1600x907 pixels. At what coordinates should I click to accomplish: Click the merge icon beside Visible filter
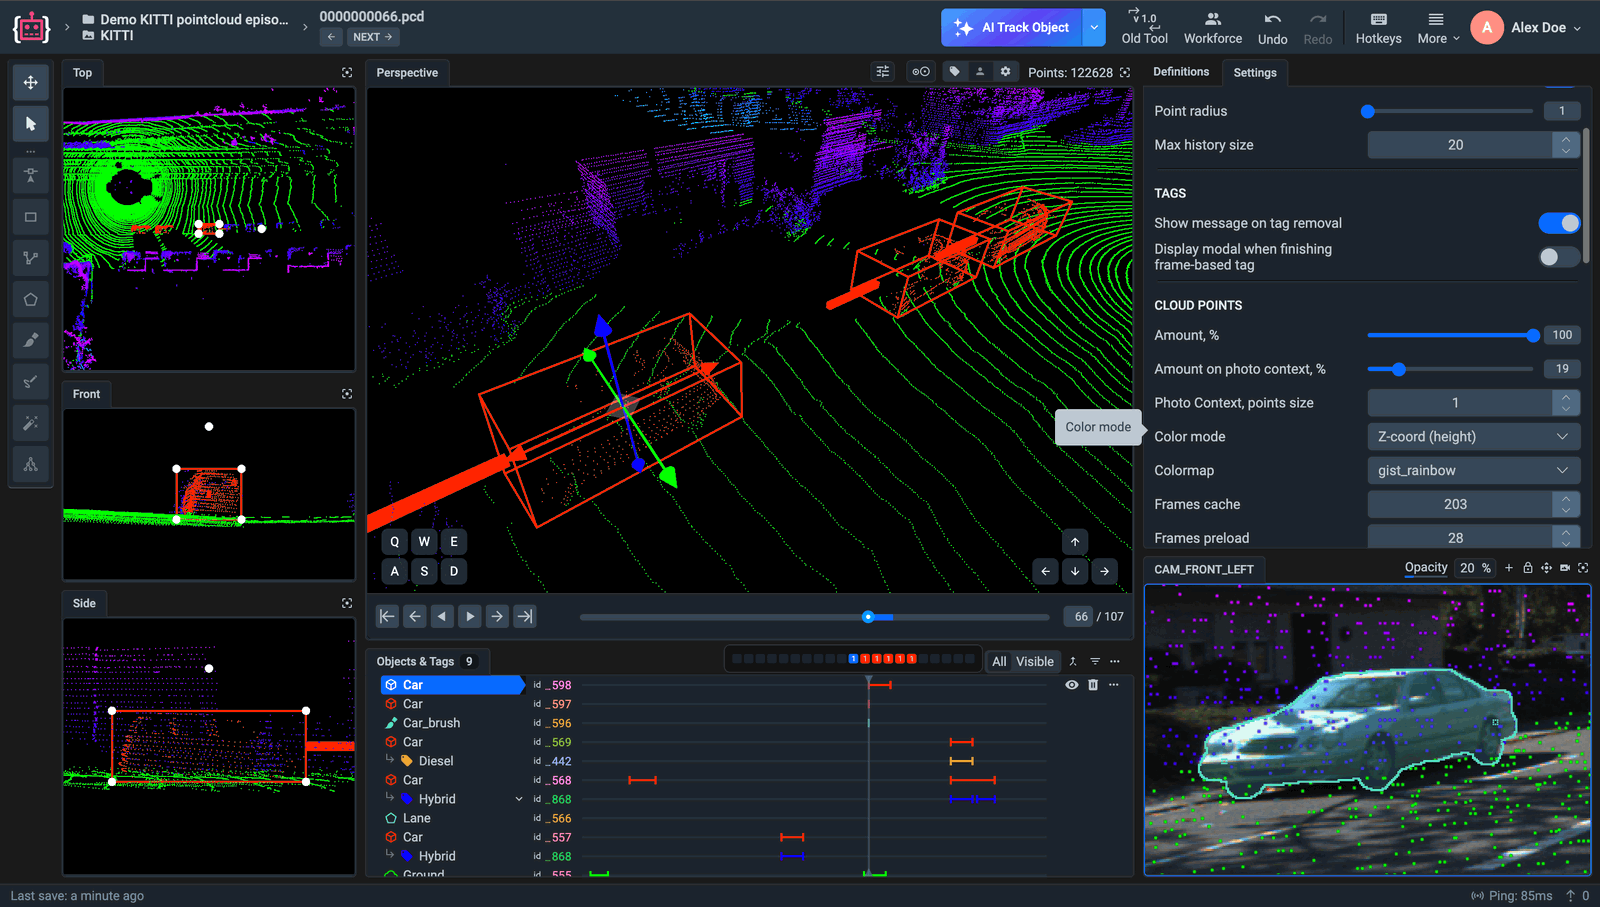click(1073, 661)
